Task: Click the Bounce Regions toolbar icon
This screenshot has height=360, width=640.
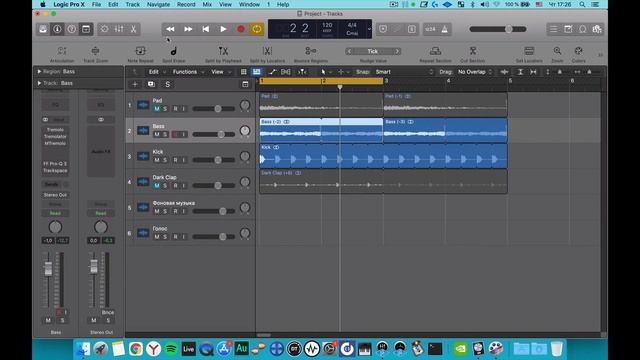Action: (x=311, y=51)
